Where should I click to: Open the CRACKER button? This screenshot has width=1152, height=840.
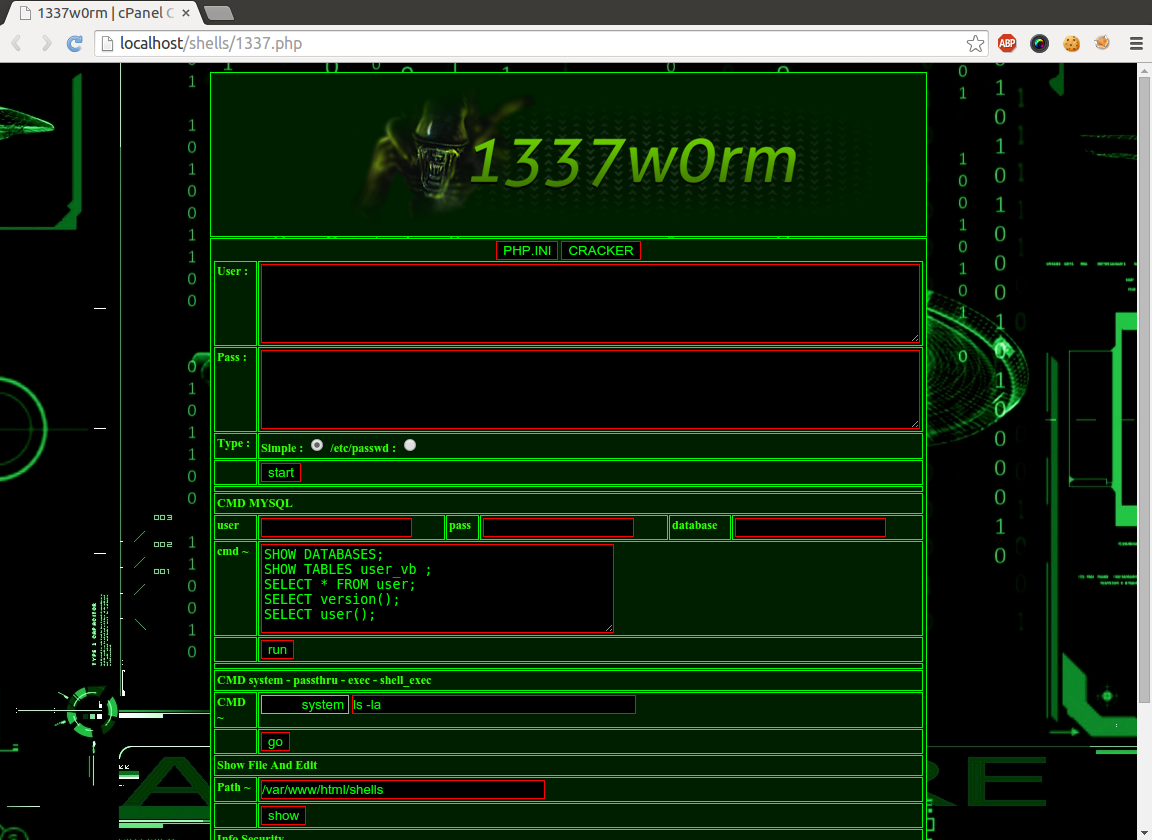click(601, 251)
